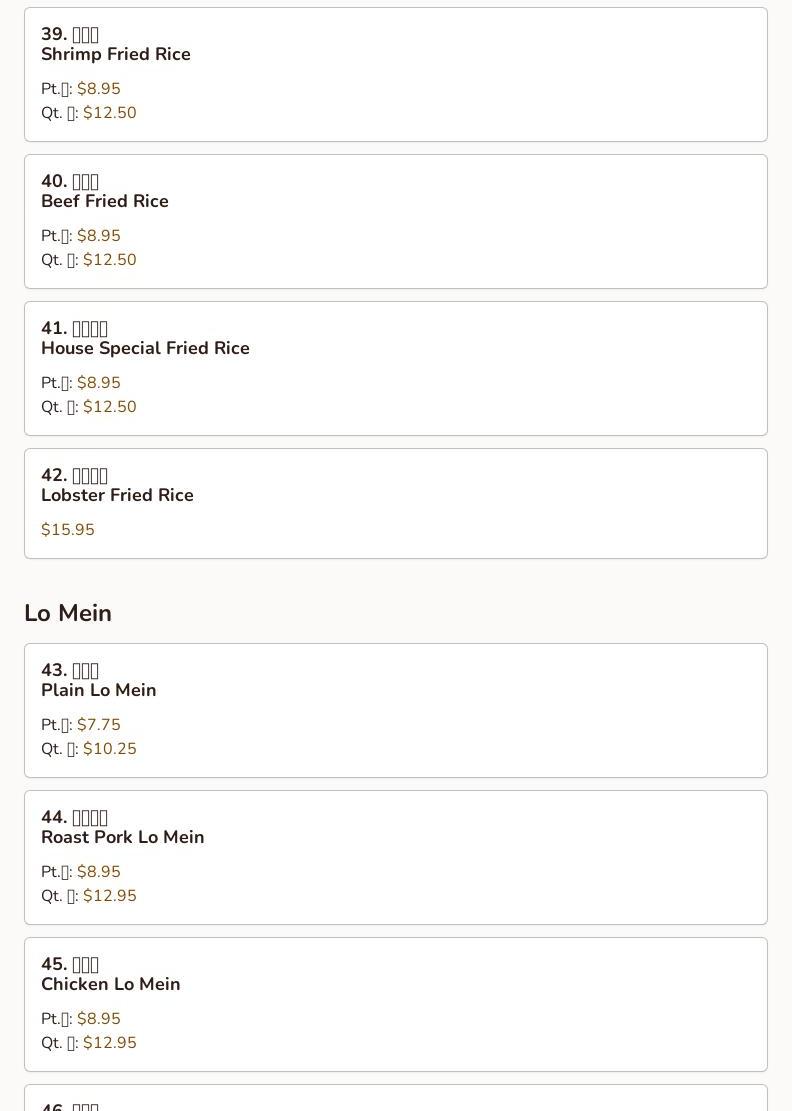This screenshot has width=792, height=1111.
Task: Choose Plain Lo Mein quart price $10.25
Action: pyautogui.click(x=110, y=749)
